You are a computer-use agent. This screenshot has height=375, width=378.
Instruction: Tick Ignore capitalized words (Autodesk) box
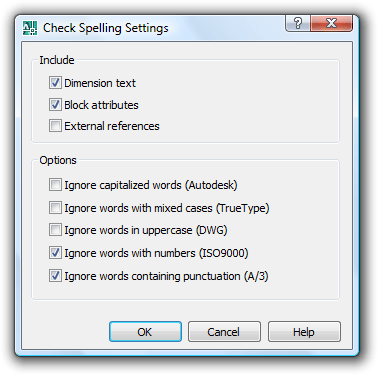click(x=55, y=185)
